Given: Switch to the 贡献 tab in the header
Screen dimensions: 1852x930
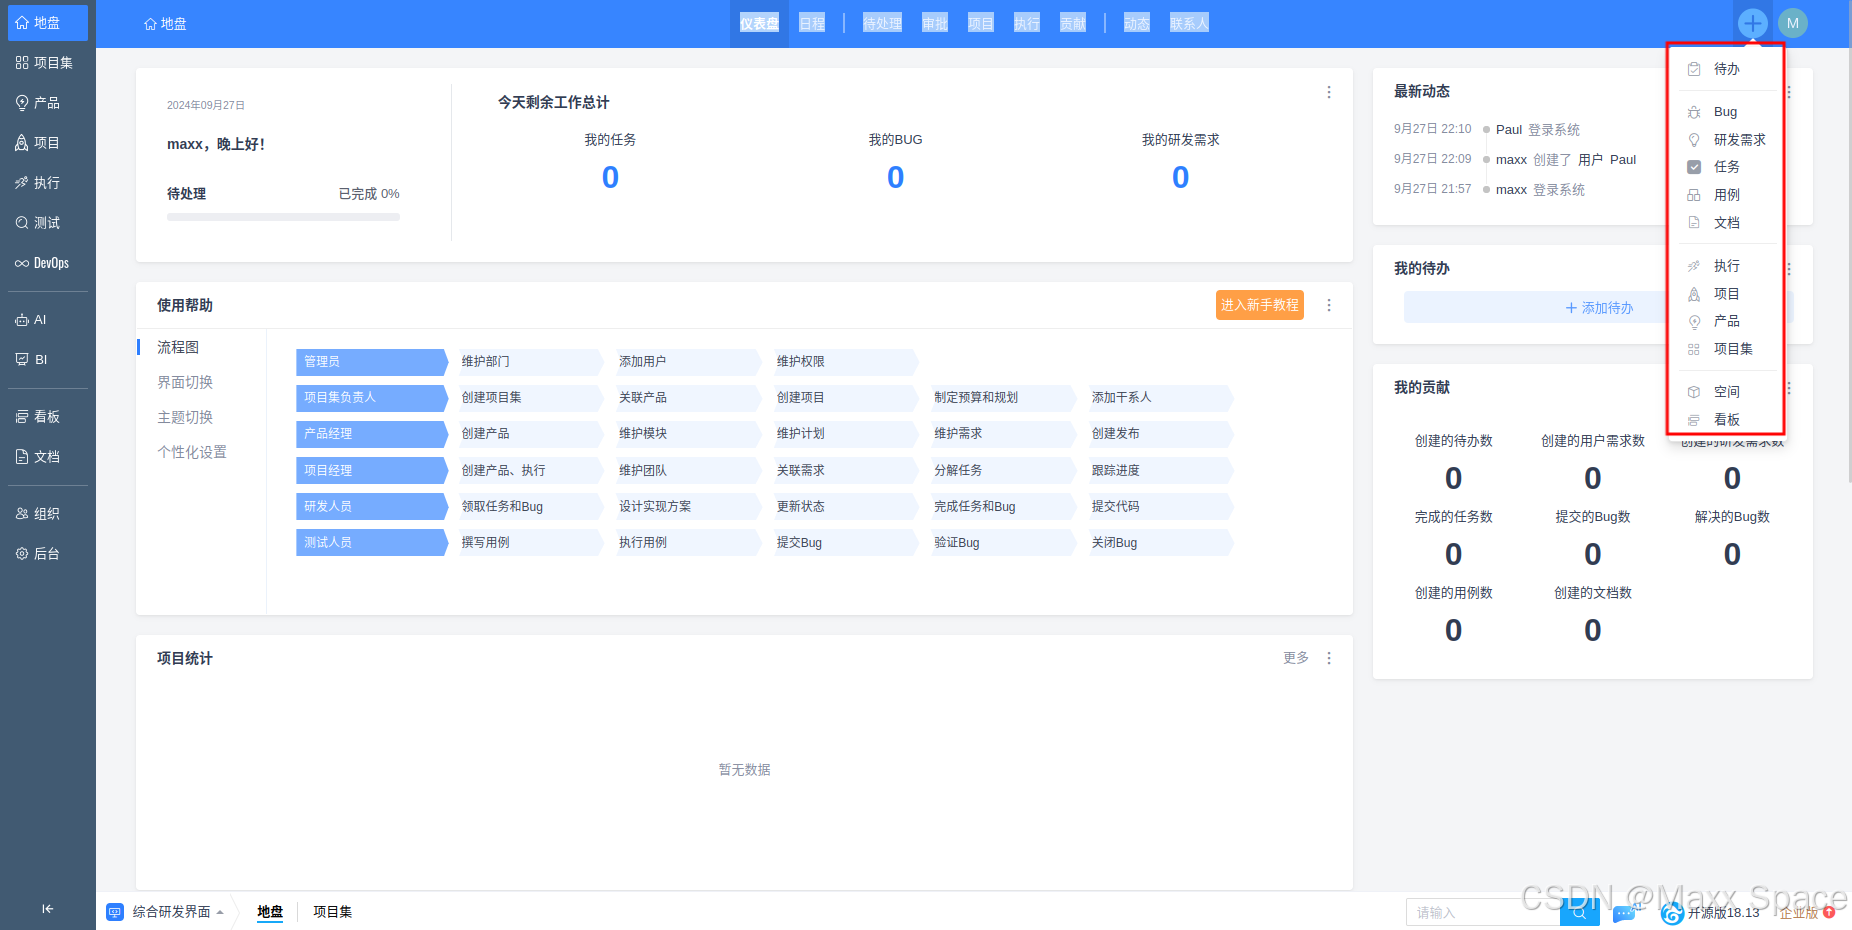Looking at the screenshot, I should tap(1073, 23).
